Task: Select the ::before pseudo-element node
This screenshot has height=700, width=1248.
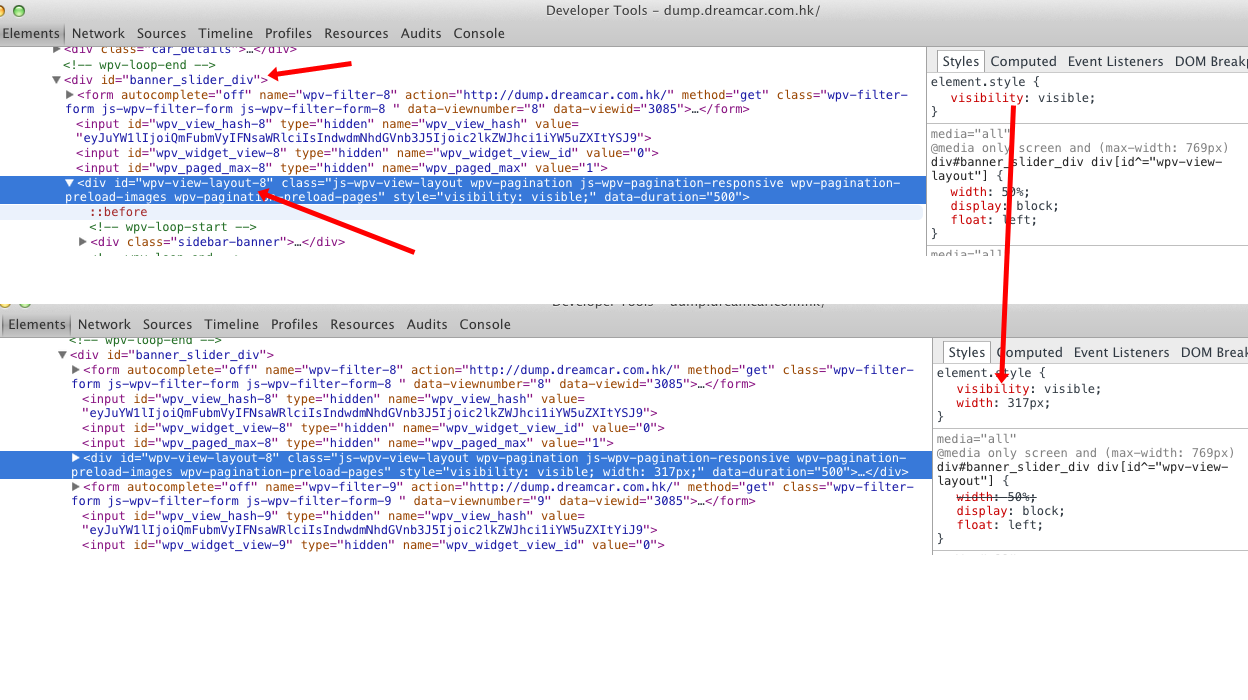Action: point(118,212)
